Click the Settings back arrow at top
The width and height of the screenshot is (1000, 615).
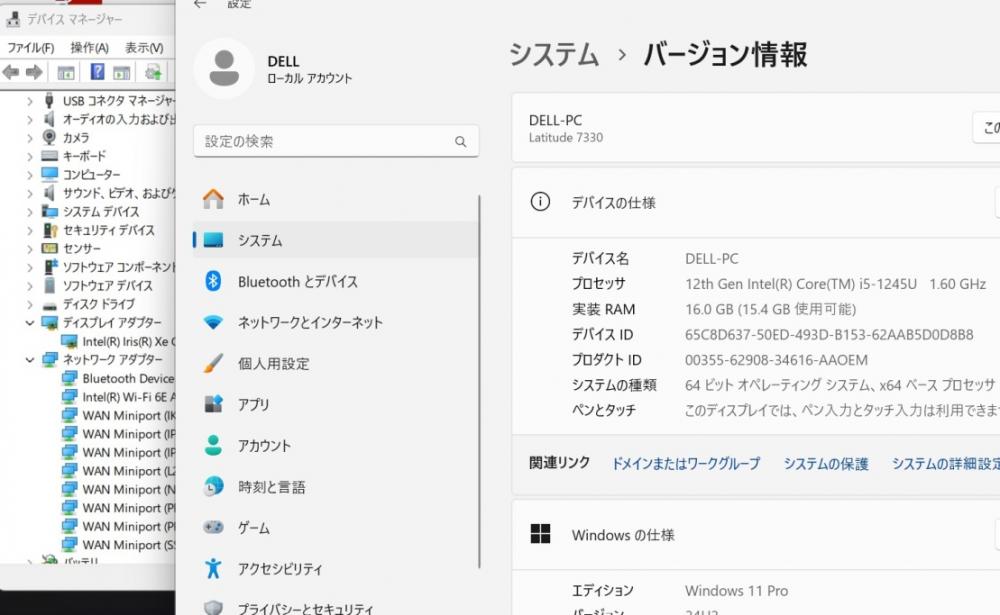point(200,4)
